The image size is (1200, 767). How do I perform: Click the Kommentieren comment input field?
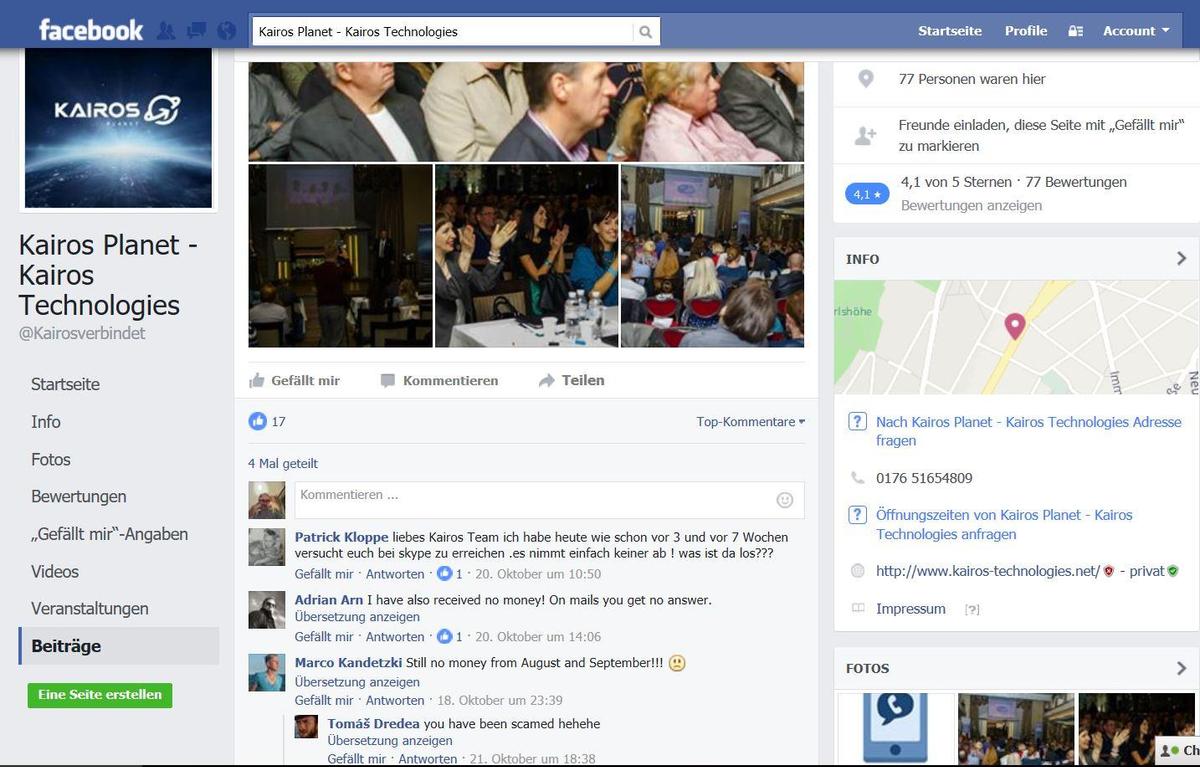tap(549, 500)
